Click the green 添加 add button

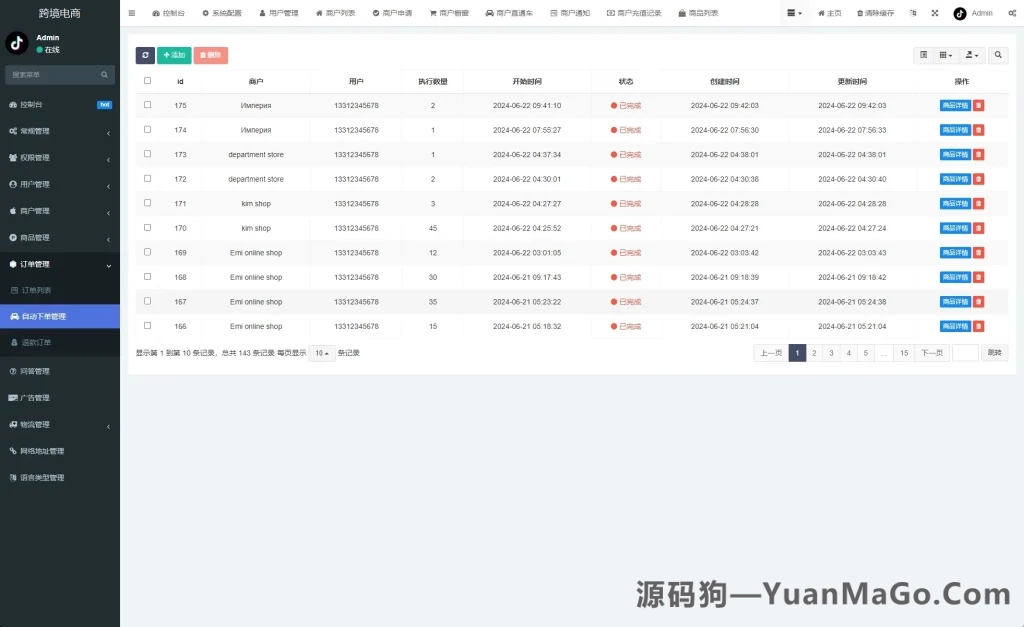point(174,55)
